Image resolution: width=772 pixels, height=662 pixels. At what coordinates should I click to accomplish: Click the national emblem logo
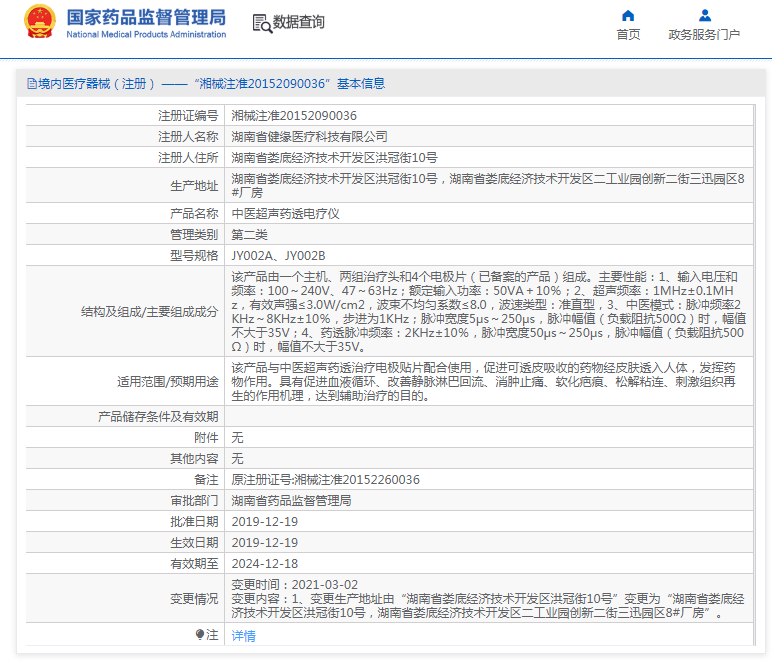point(40,22)
